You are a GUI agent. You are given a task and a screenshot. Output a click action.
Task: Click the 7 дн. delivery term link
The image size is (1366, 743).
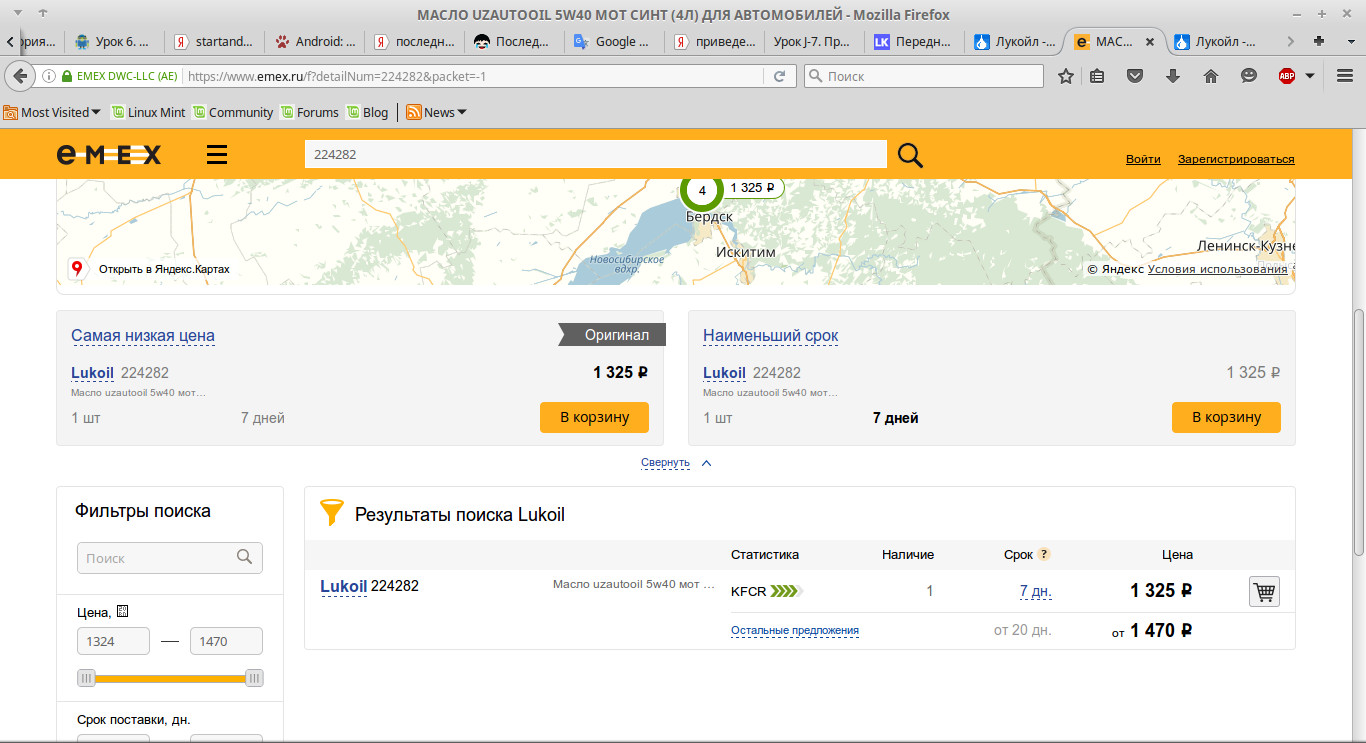[x=1035, y=591]
